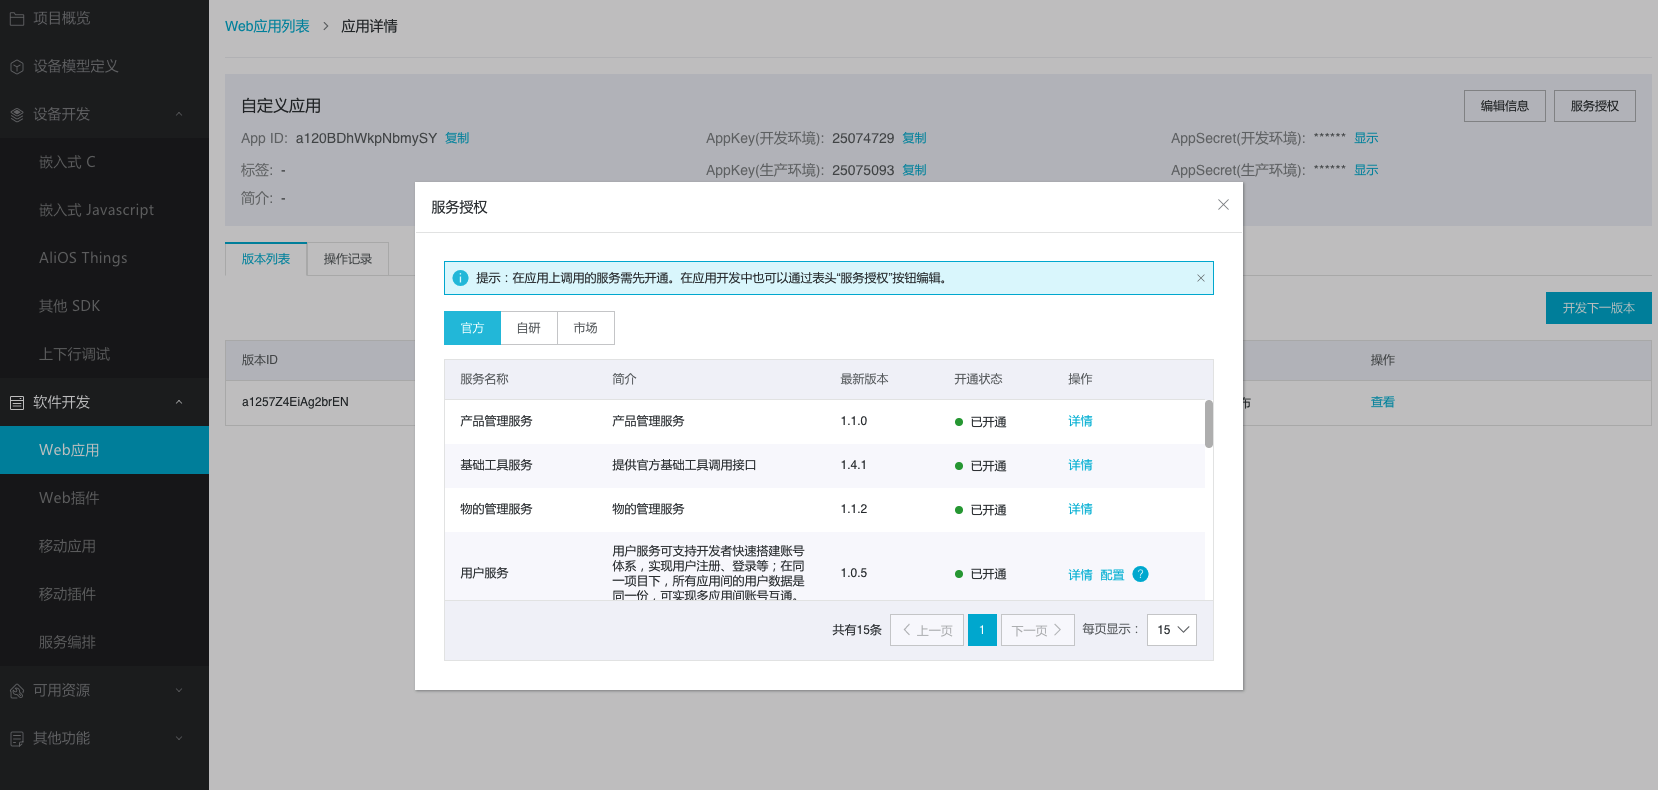The image size is (1658, 790).
Task: Click 查看 link in version row
Action: (1383, 402)
